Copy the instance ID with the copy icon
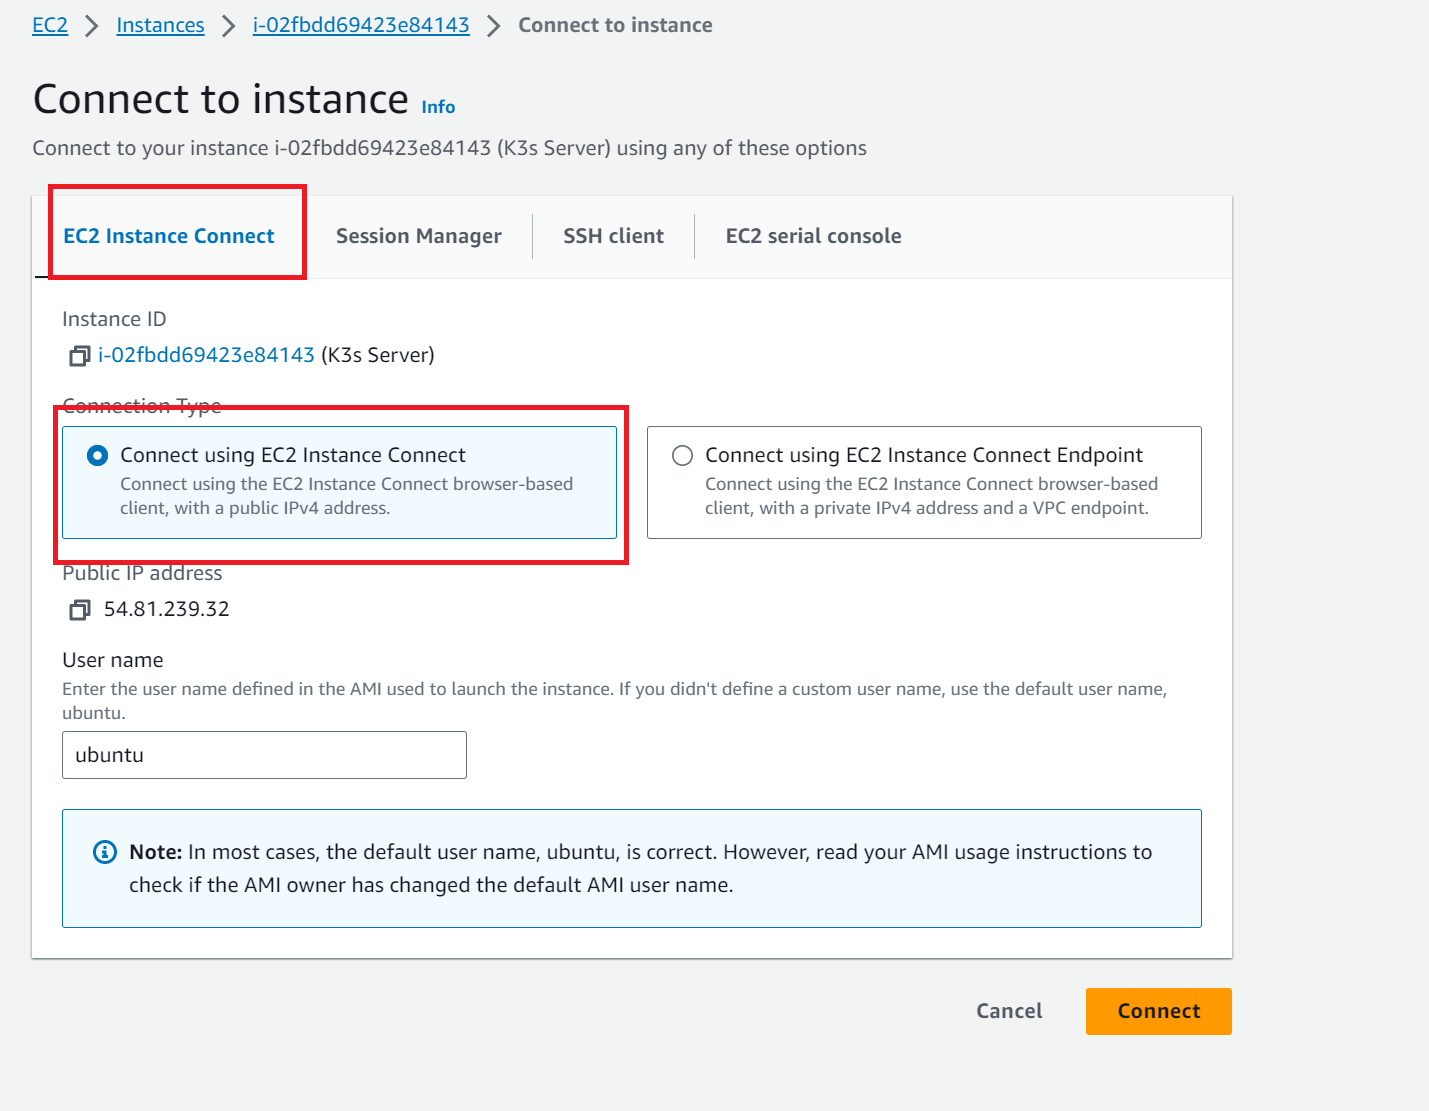 (x=80, y=356)
